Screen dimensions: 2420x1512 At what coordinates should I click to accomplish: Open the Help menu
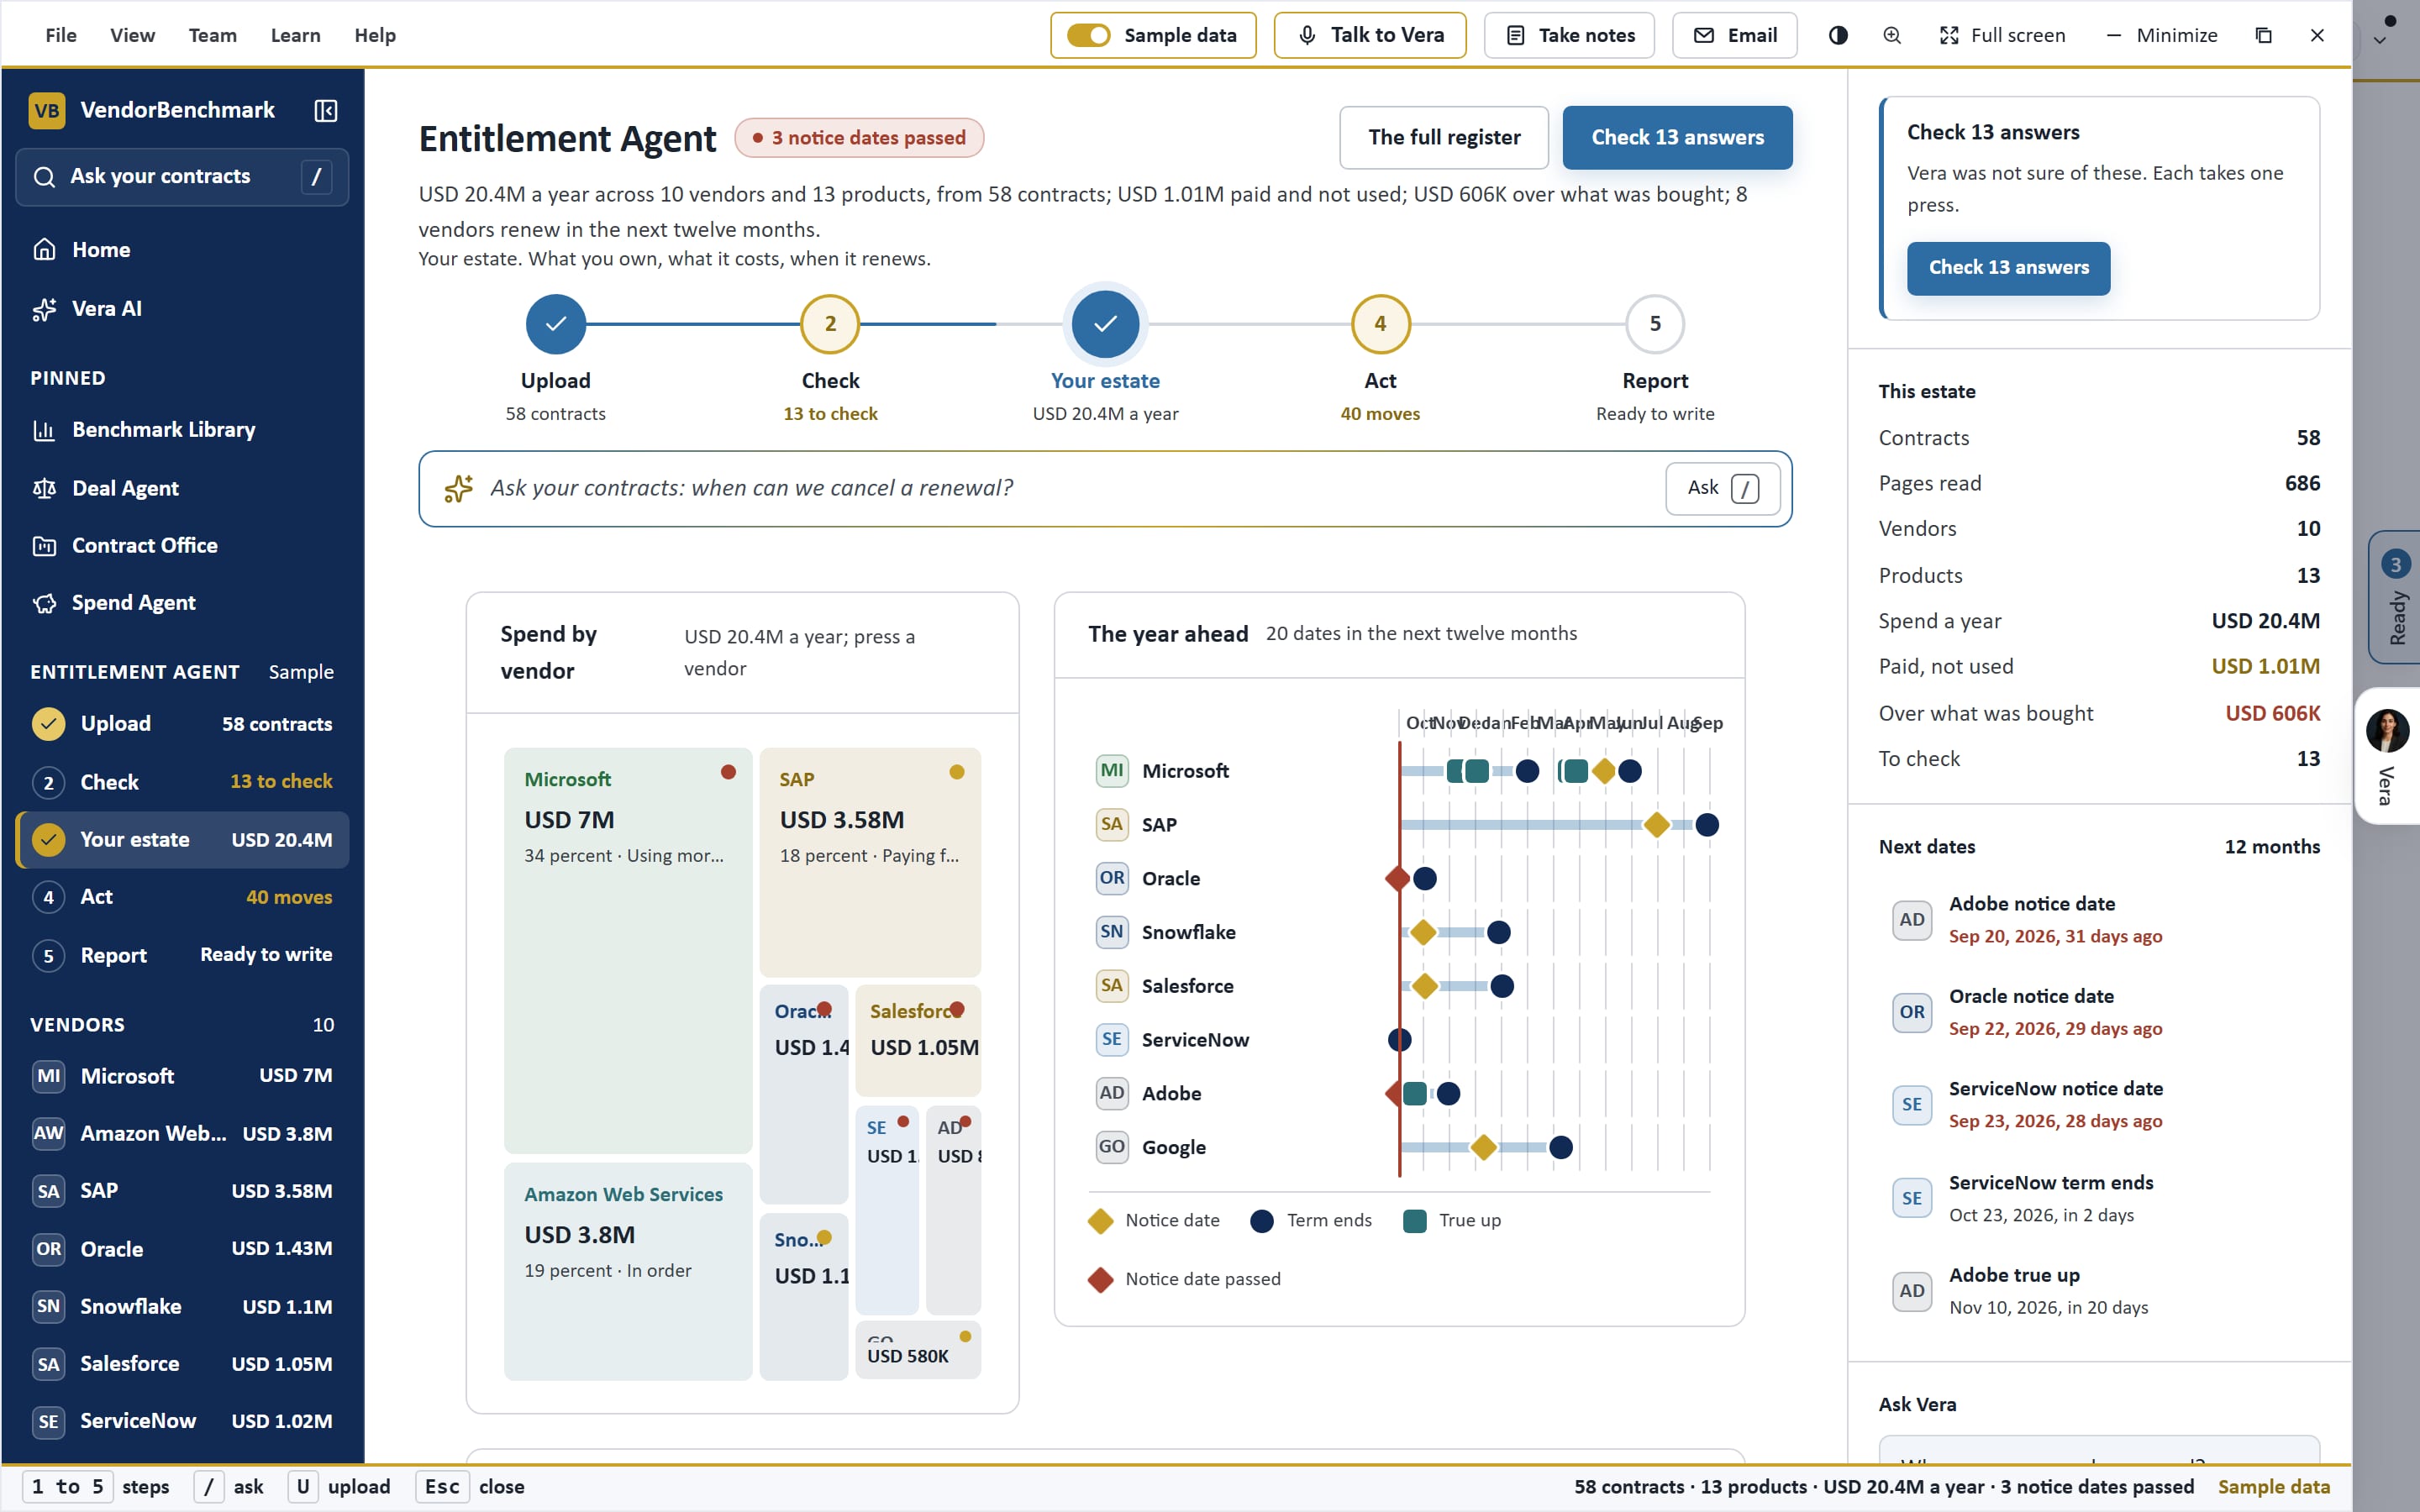tap(375, 35)
